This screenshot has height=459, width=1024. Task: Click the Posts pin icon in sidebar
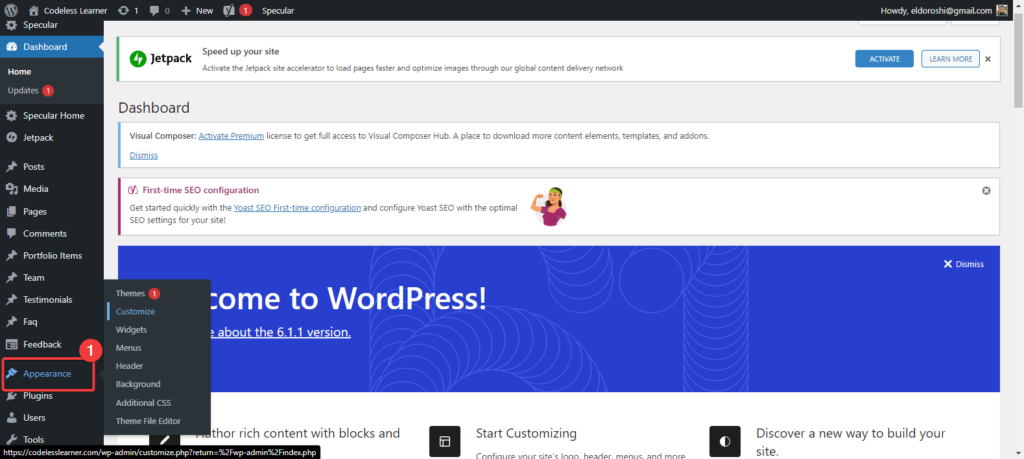(x=11, y=166)
